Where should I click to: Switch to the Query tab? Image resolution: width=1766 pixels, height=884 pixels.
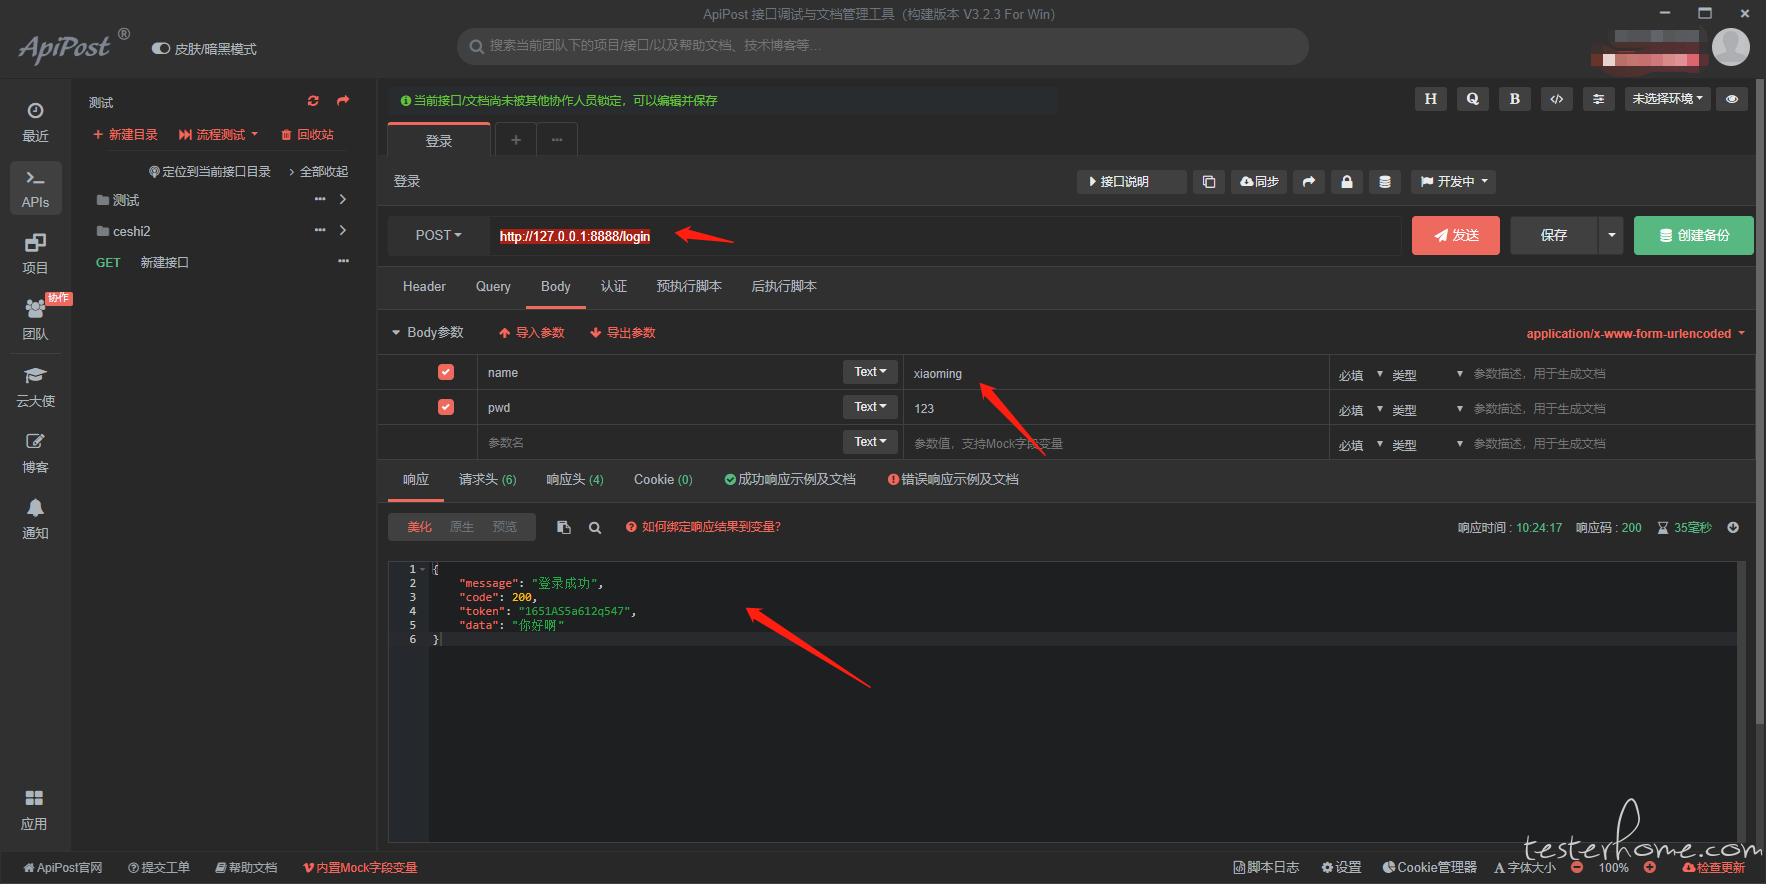[493, 286]
